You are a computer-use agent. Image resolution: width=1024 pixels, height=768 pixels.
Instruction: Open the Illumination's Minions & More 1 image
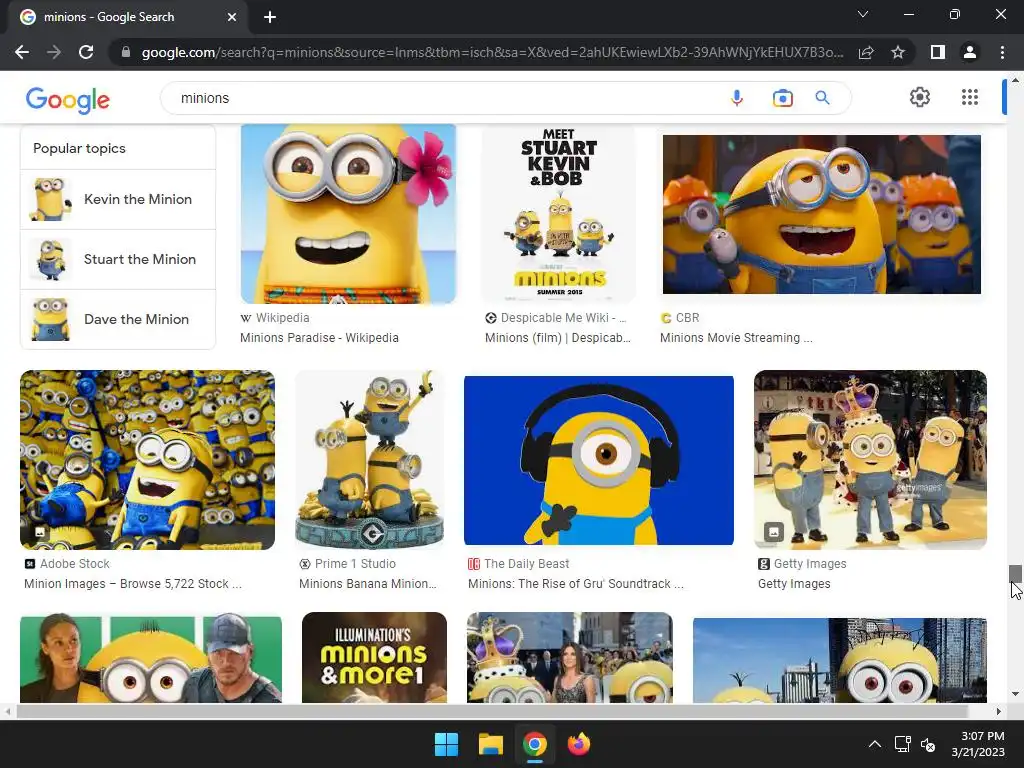(x=374, y=657)
